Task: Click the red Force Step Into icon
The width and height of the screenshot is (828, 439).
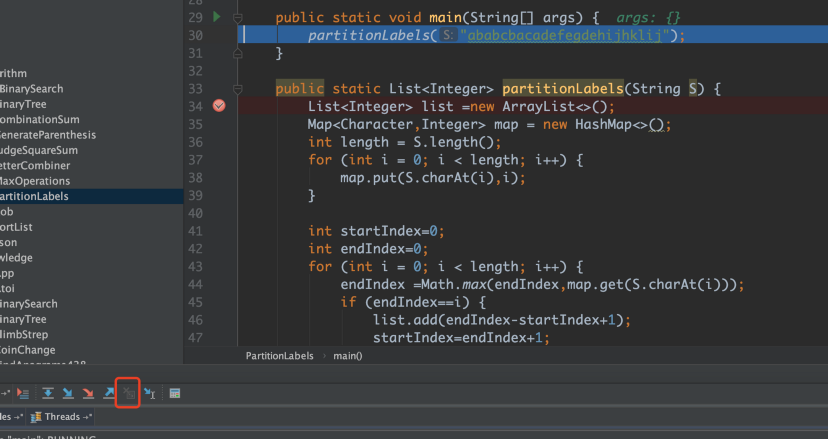Action: pyautogui.click(x=88, y=394)
